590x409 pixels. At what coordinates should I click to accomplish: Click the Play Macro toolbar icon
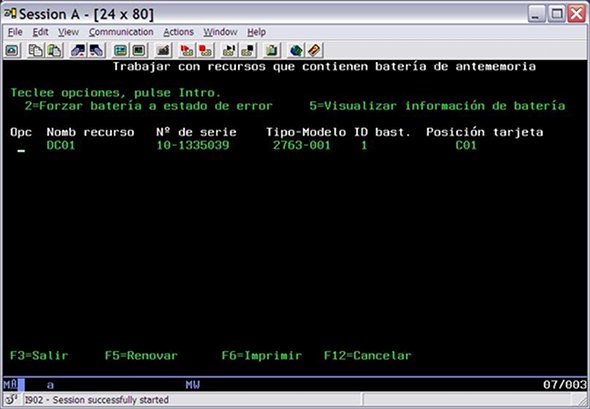pyautogui.click(x=229, y=50)
